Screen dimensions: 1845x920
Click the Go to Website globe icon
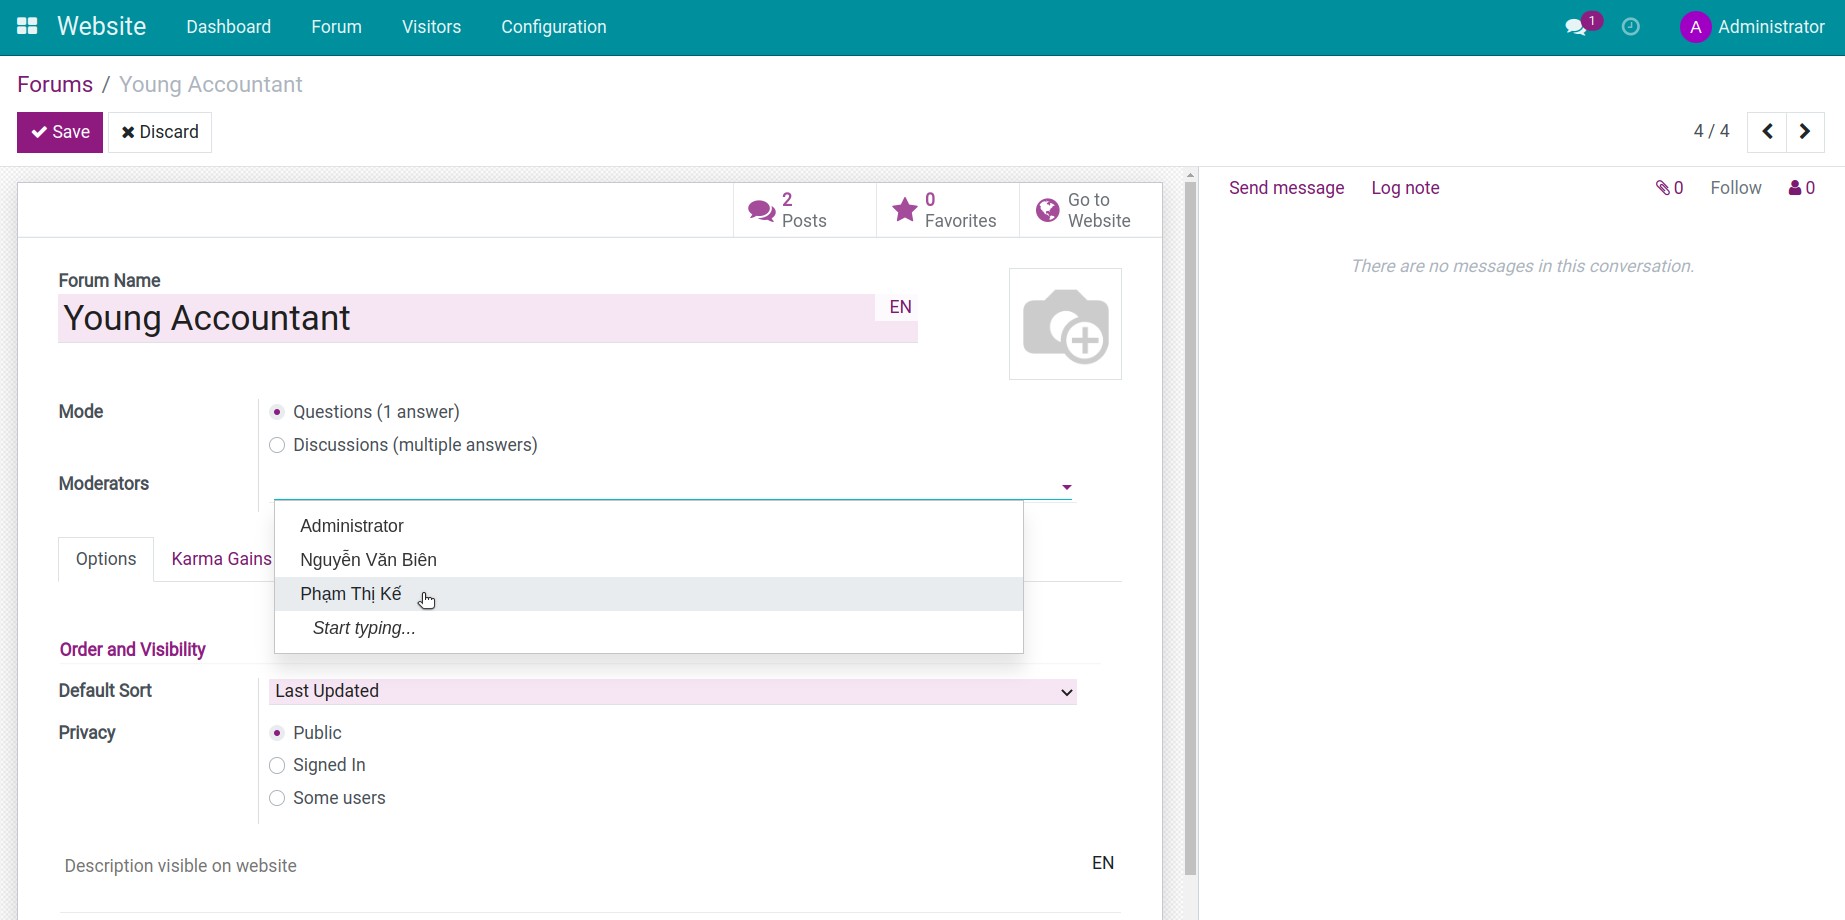click(x=1047, y=210)
